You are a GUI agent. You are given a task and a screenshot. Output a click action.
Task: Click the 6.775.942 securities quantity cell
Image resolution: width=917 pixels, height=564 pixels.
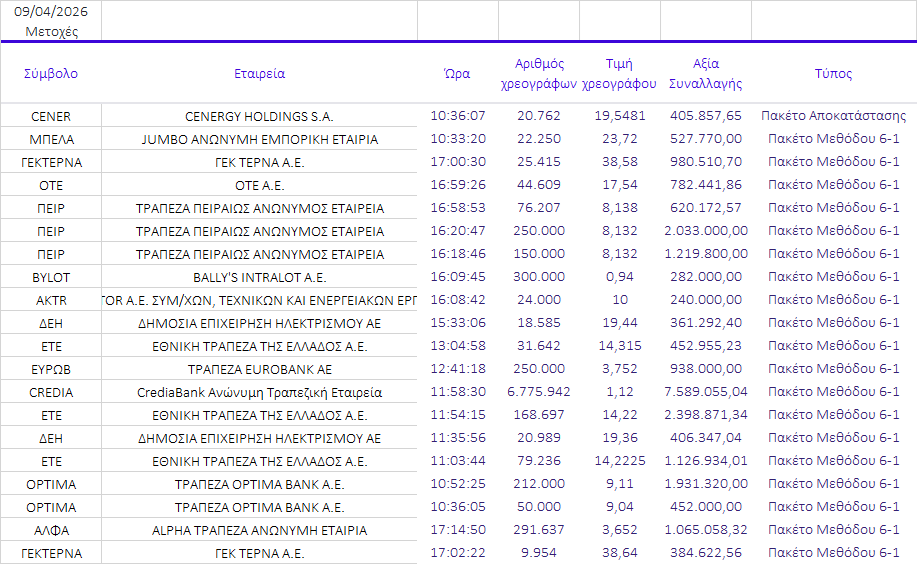tap(538, 392)
